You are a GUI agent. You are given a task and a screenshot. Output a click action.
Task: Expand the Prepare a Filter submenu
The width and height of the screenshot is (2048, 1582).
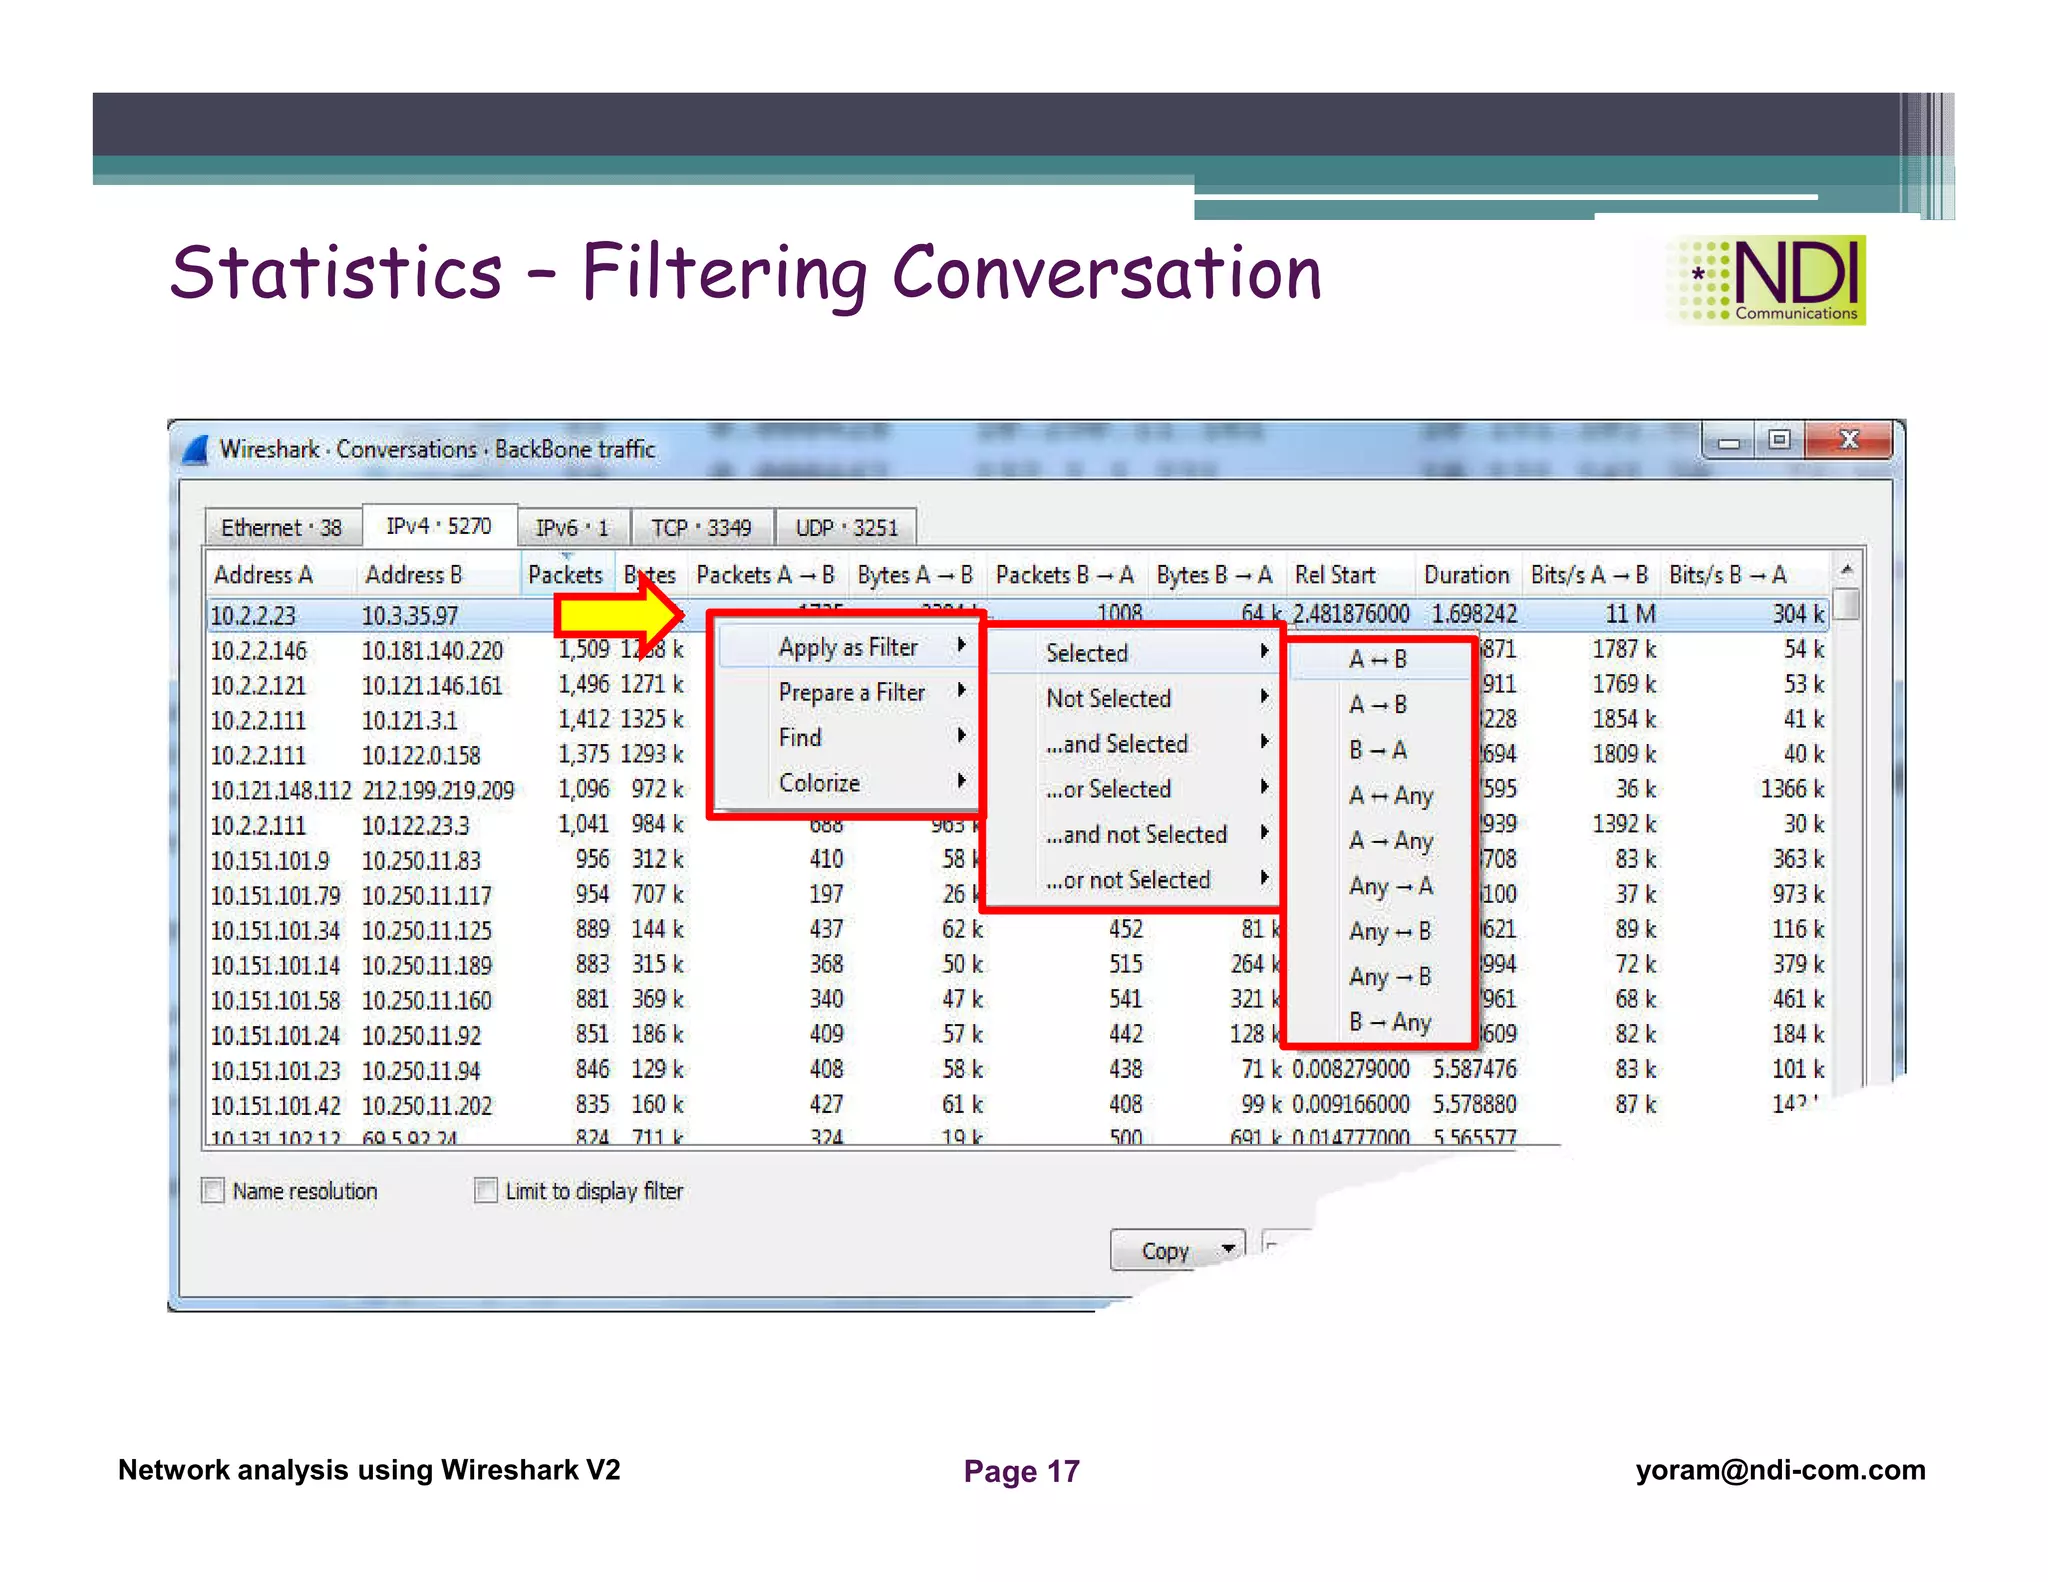[847, 692]
